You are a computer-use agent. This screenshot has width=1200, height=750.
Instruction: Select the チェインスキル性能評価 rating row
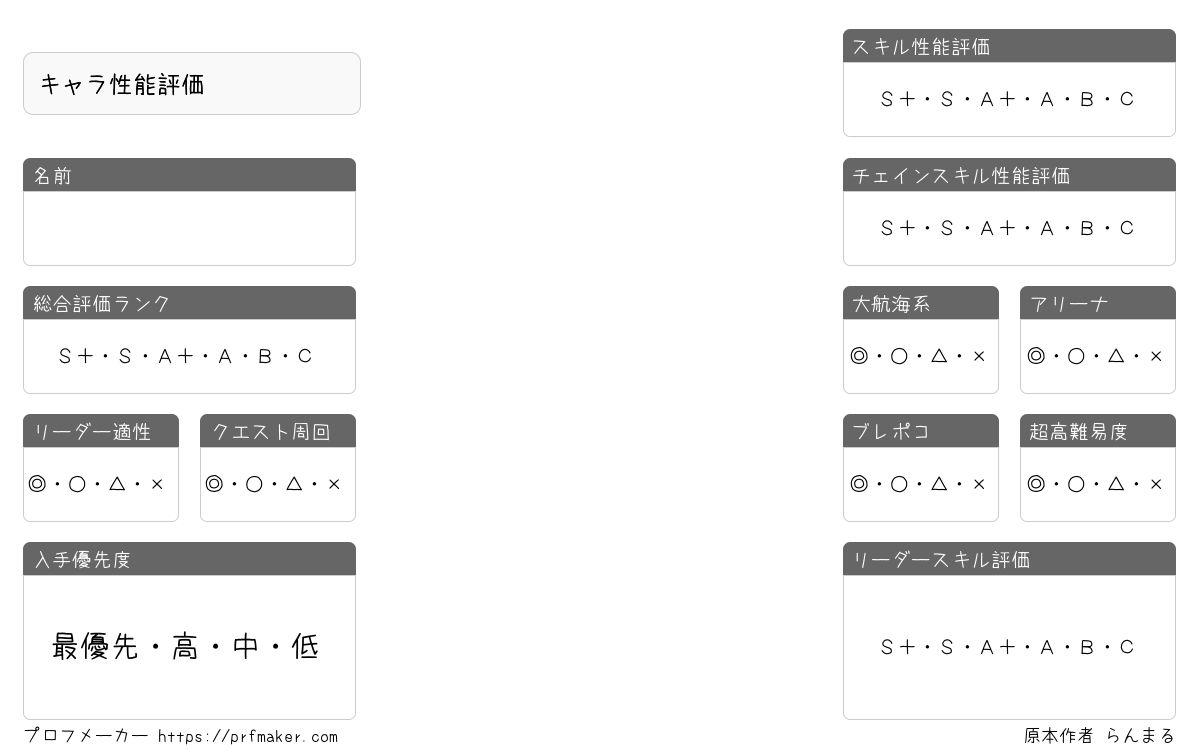[x=1008, y=228]
